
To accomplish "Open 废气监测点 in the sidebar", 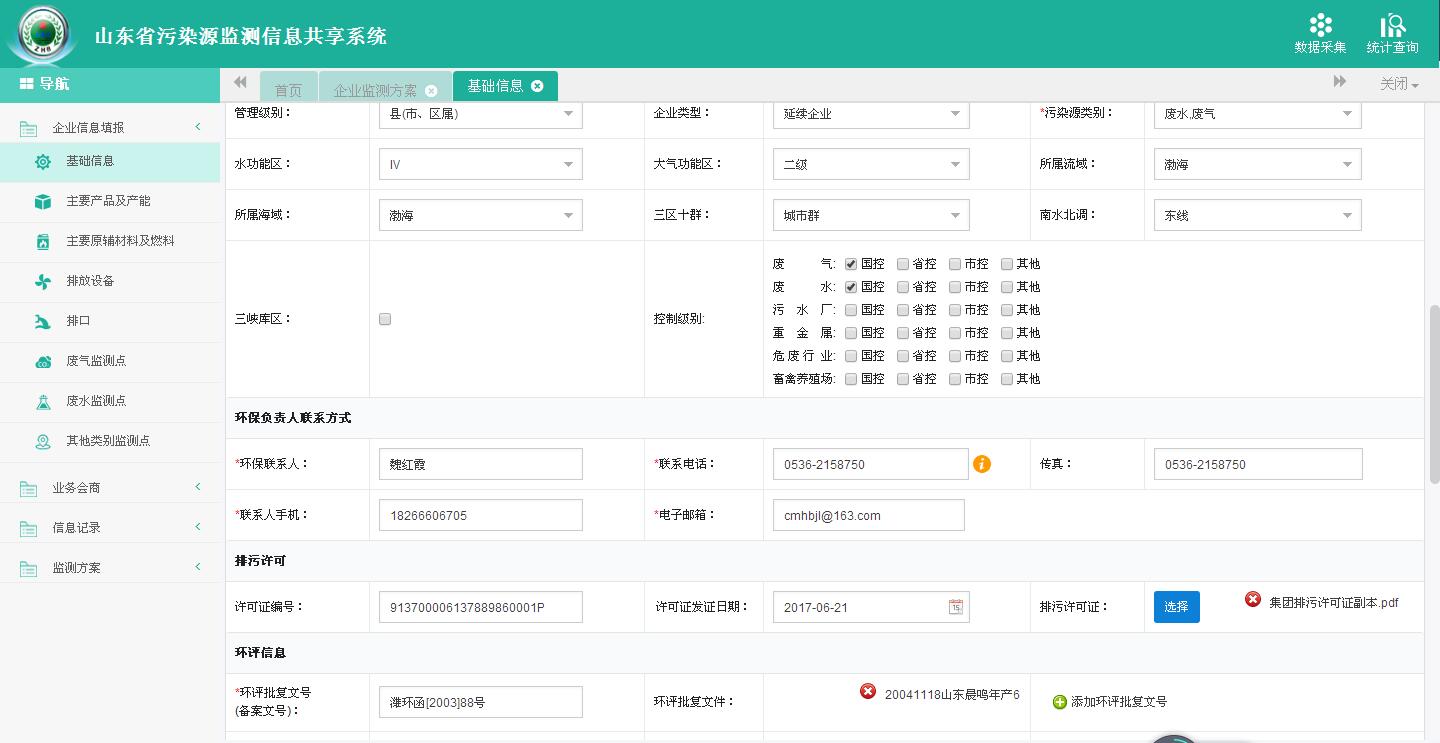I will pos(96,361).
